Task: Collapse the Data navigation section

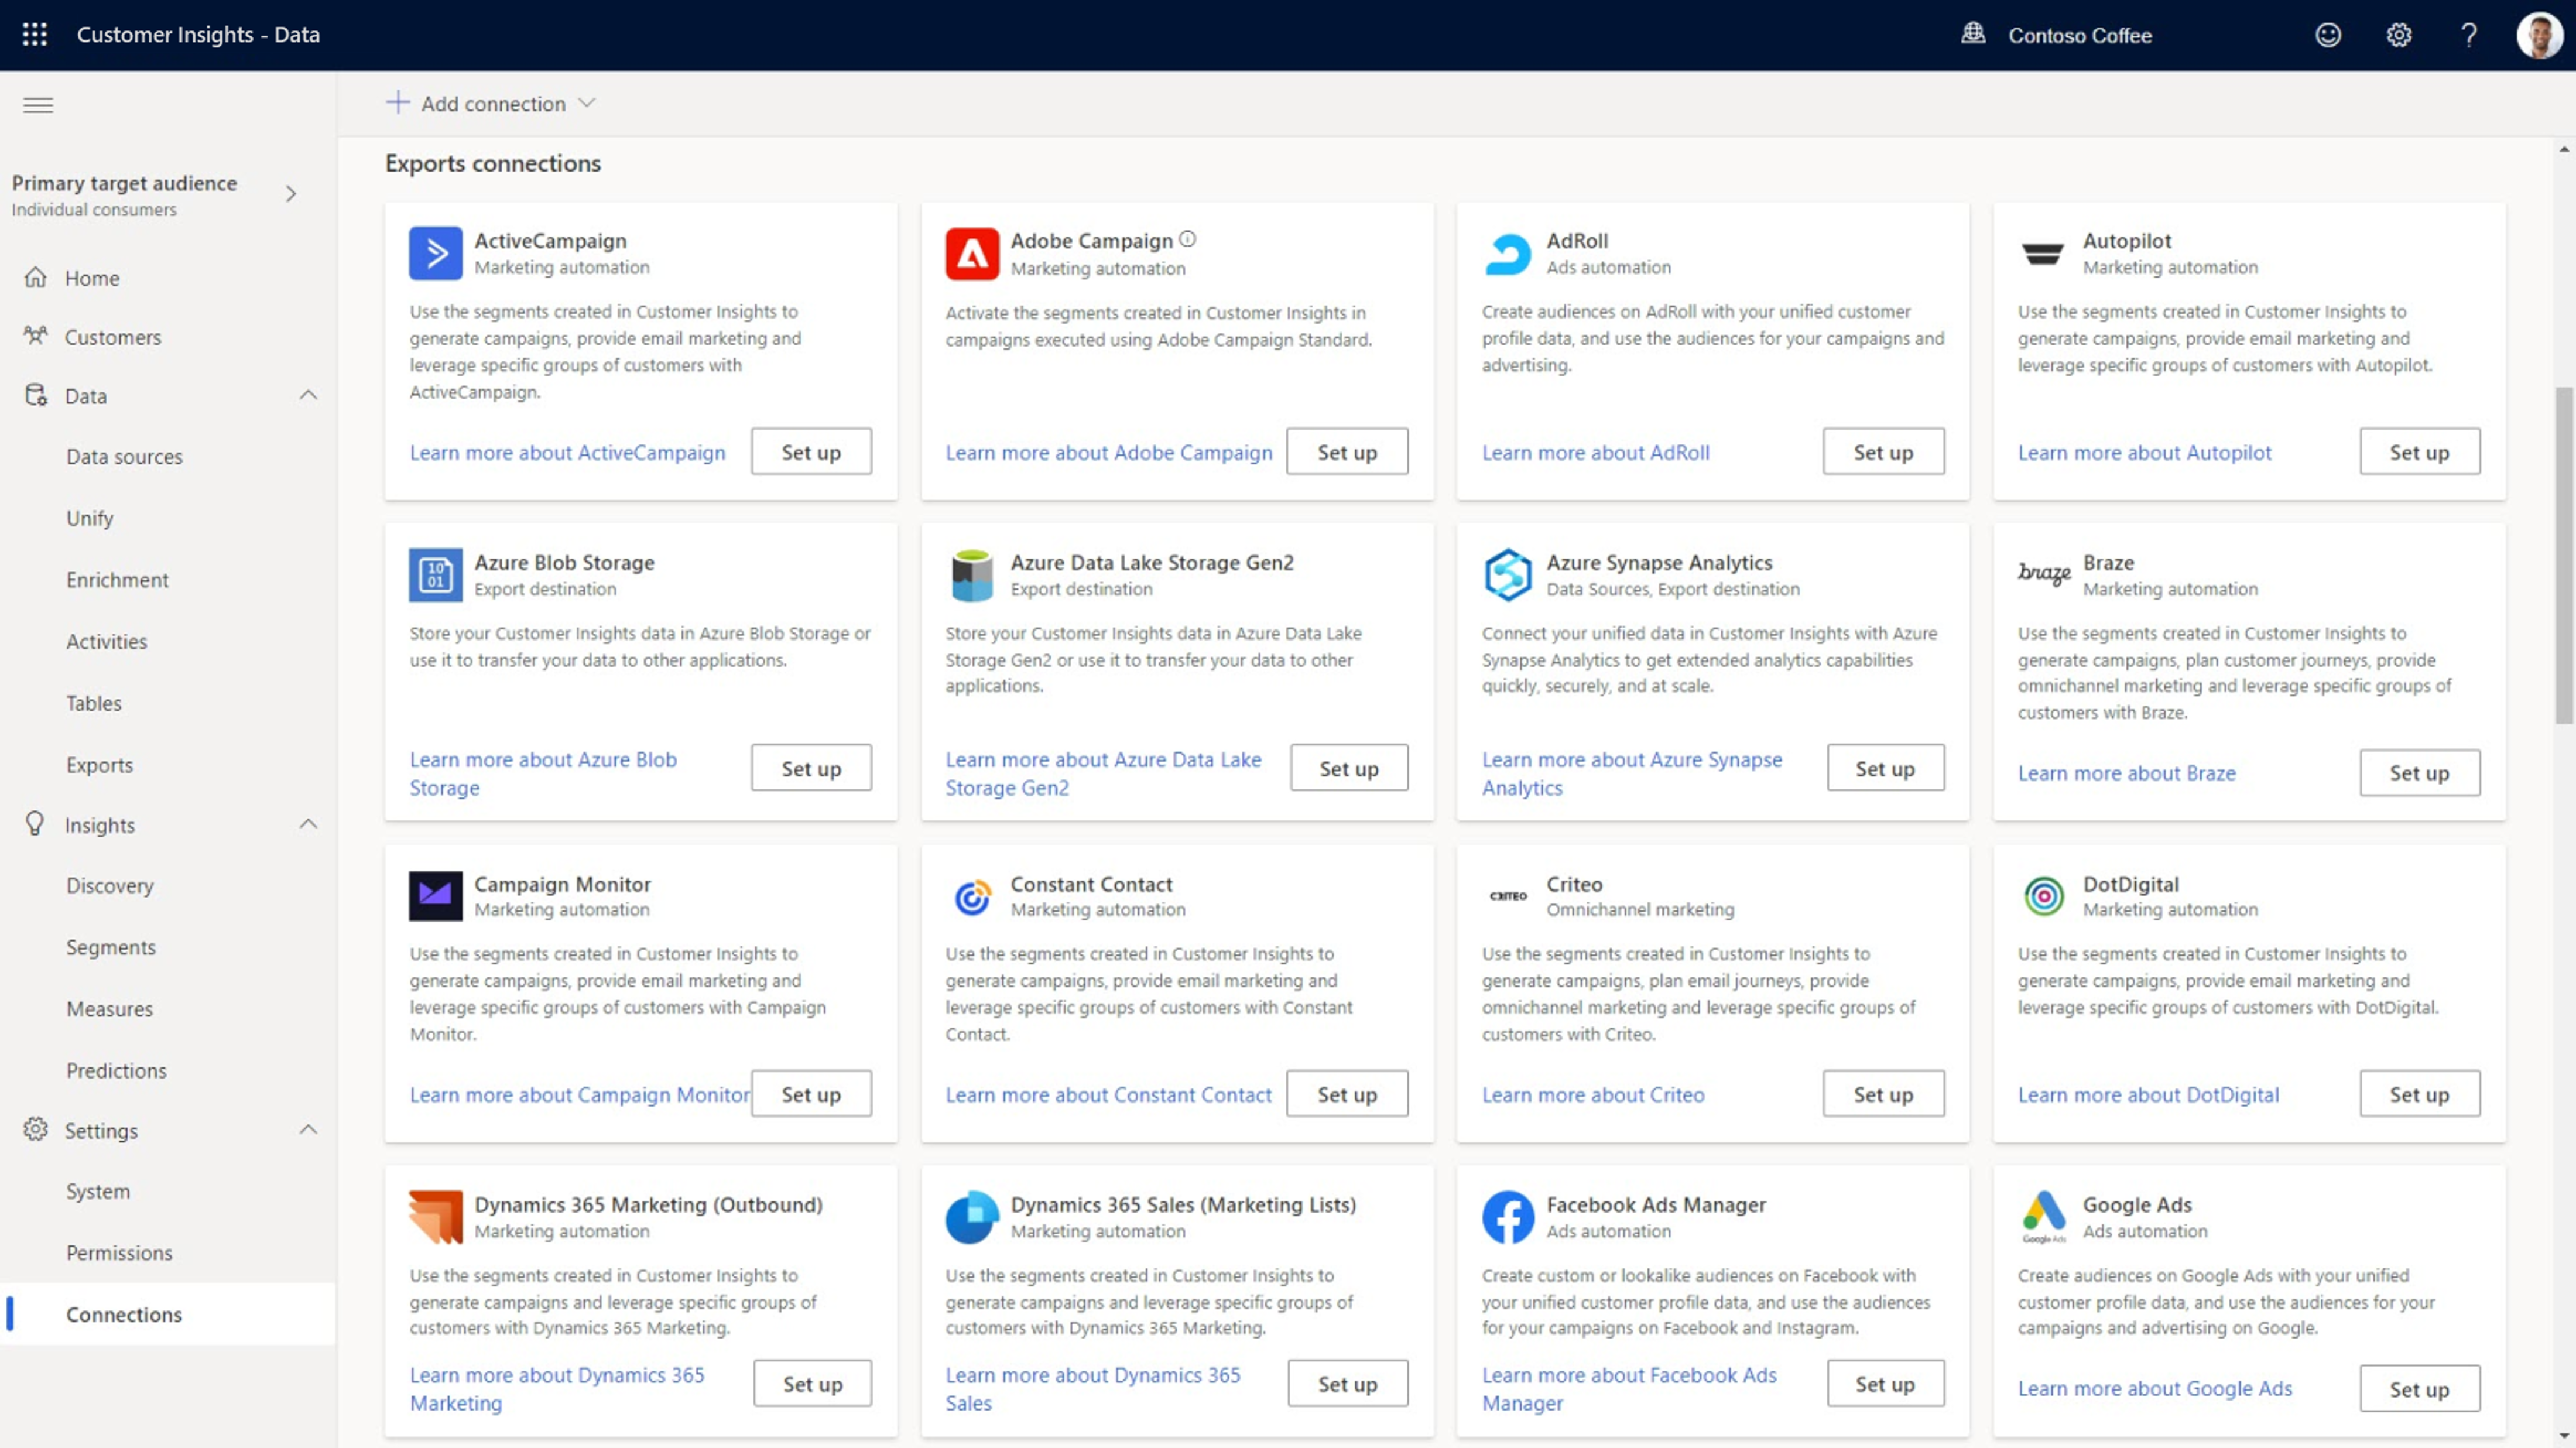Action: 308,395
